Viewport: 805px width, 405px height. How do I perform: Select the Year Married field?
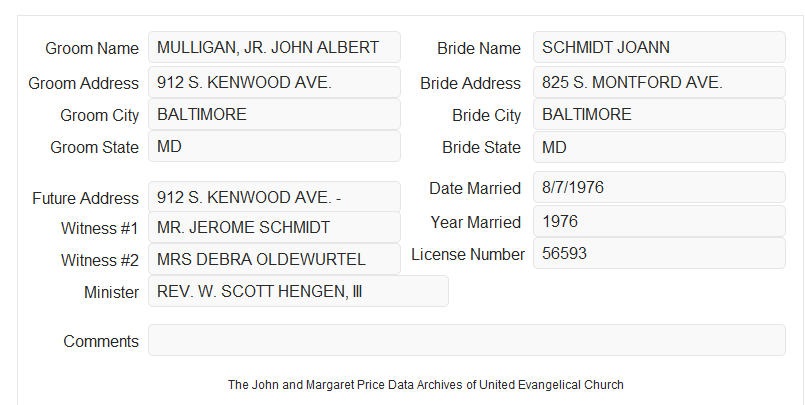tap(659, 221)
